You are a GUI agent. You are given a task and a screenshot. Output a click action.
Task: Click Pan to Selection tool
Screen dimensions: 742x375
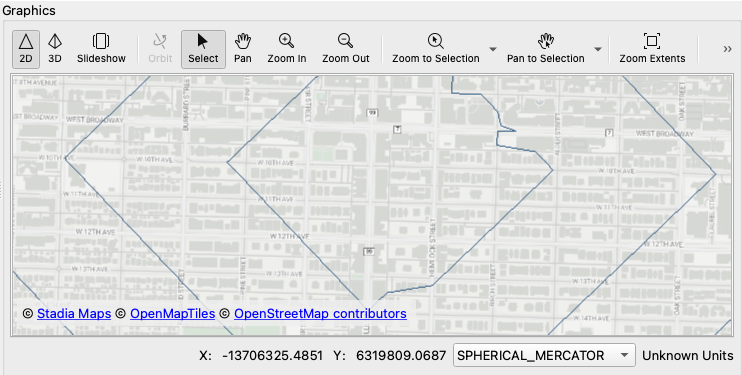(546, 49)
